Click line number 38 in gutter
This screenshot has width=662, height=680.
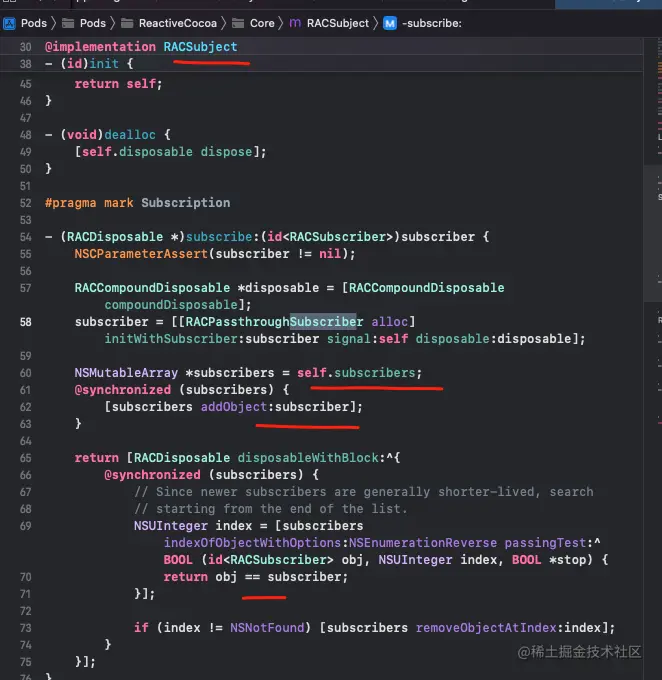point(26,64)
